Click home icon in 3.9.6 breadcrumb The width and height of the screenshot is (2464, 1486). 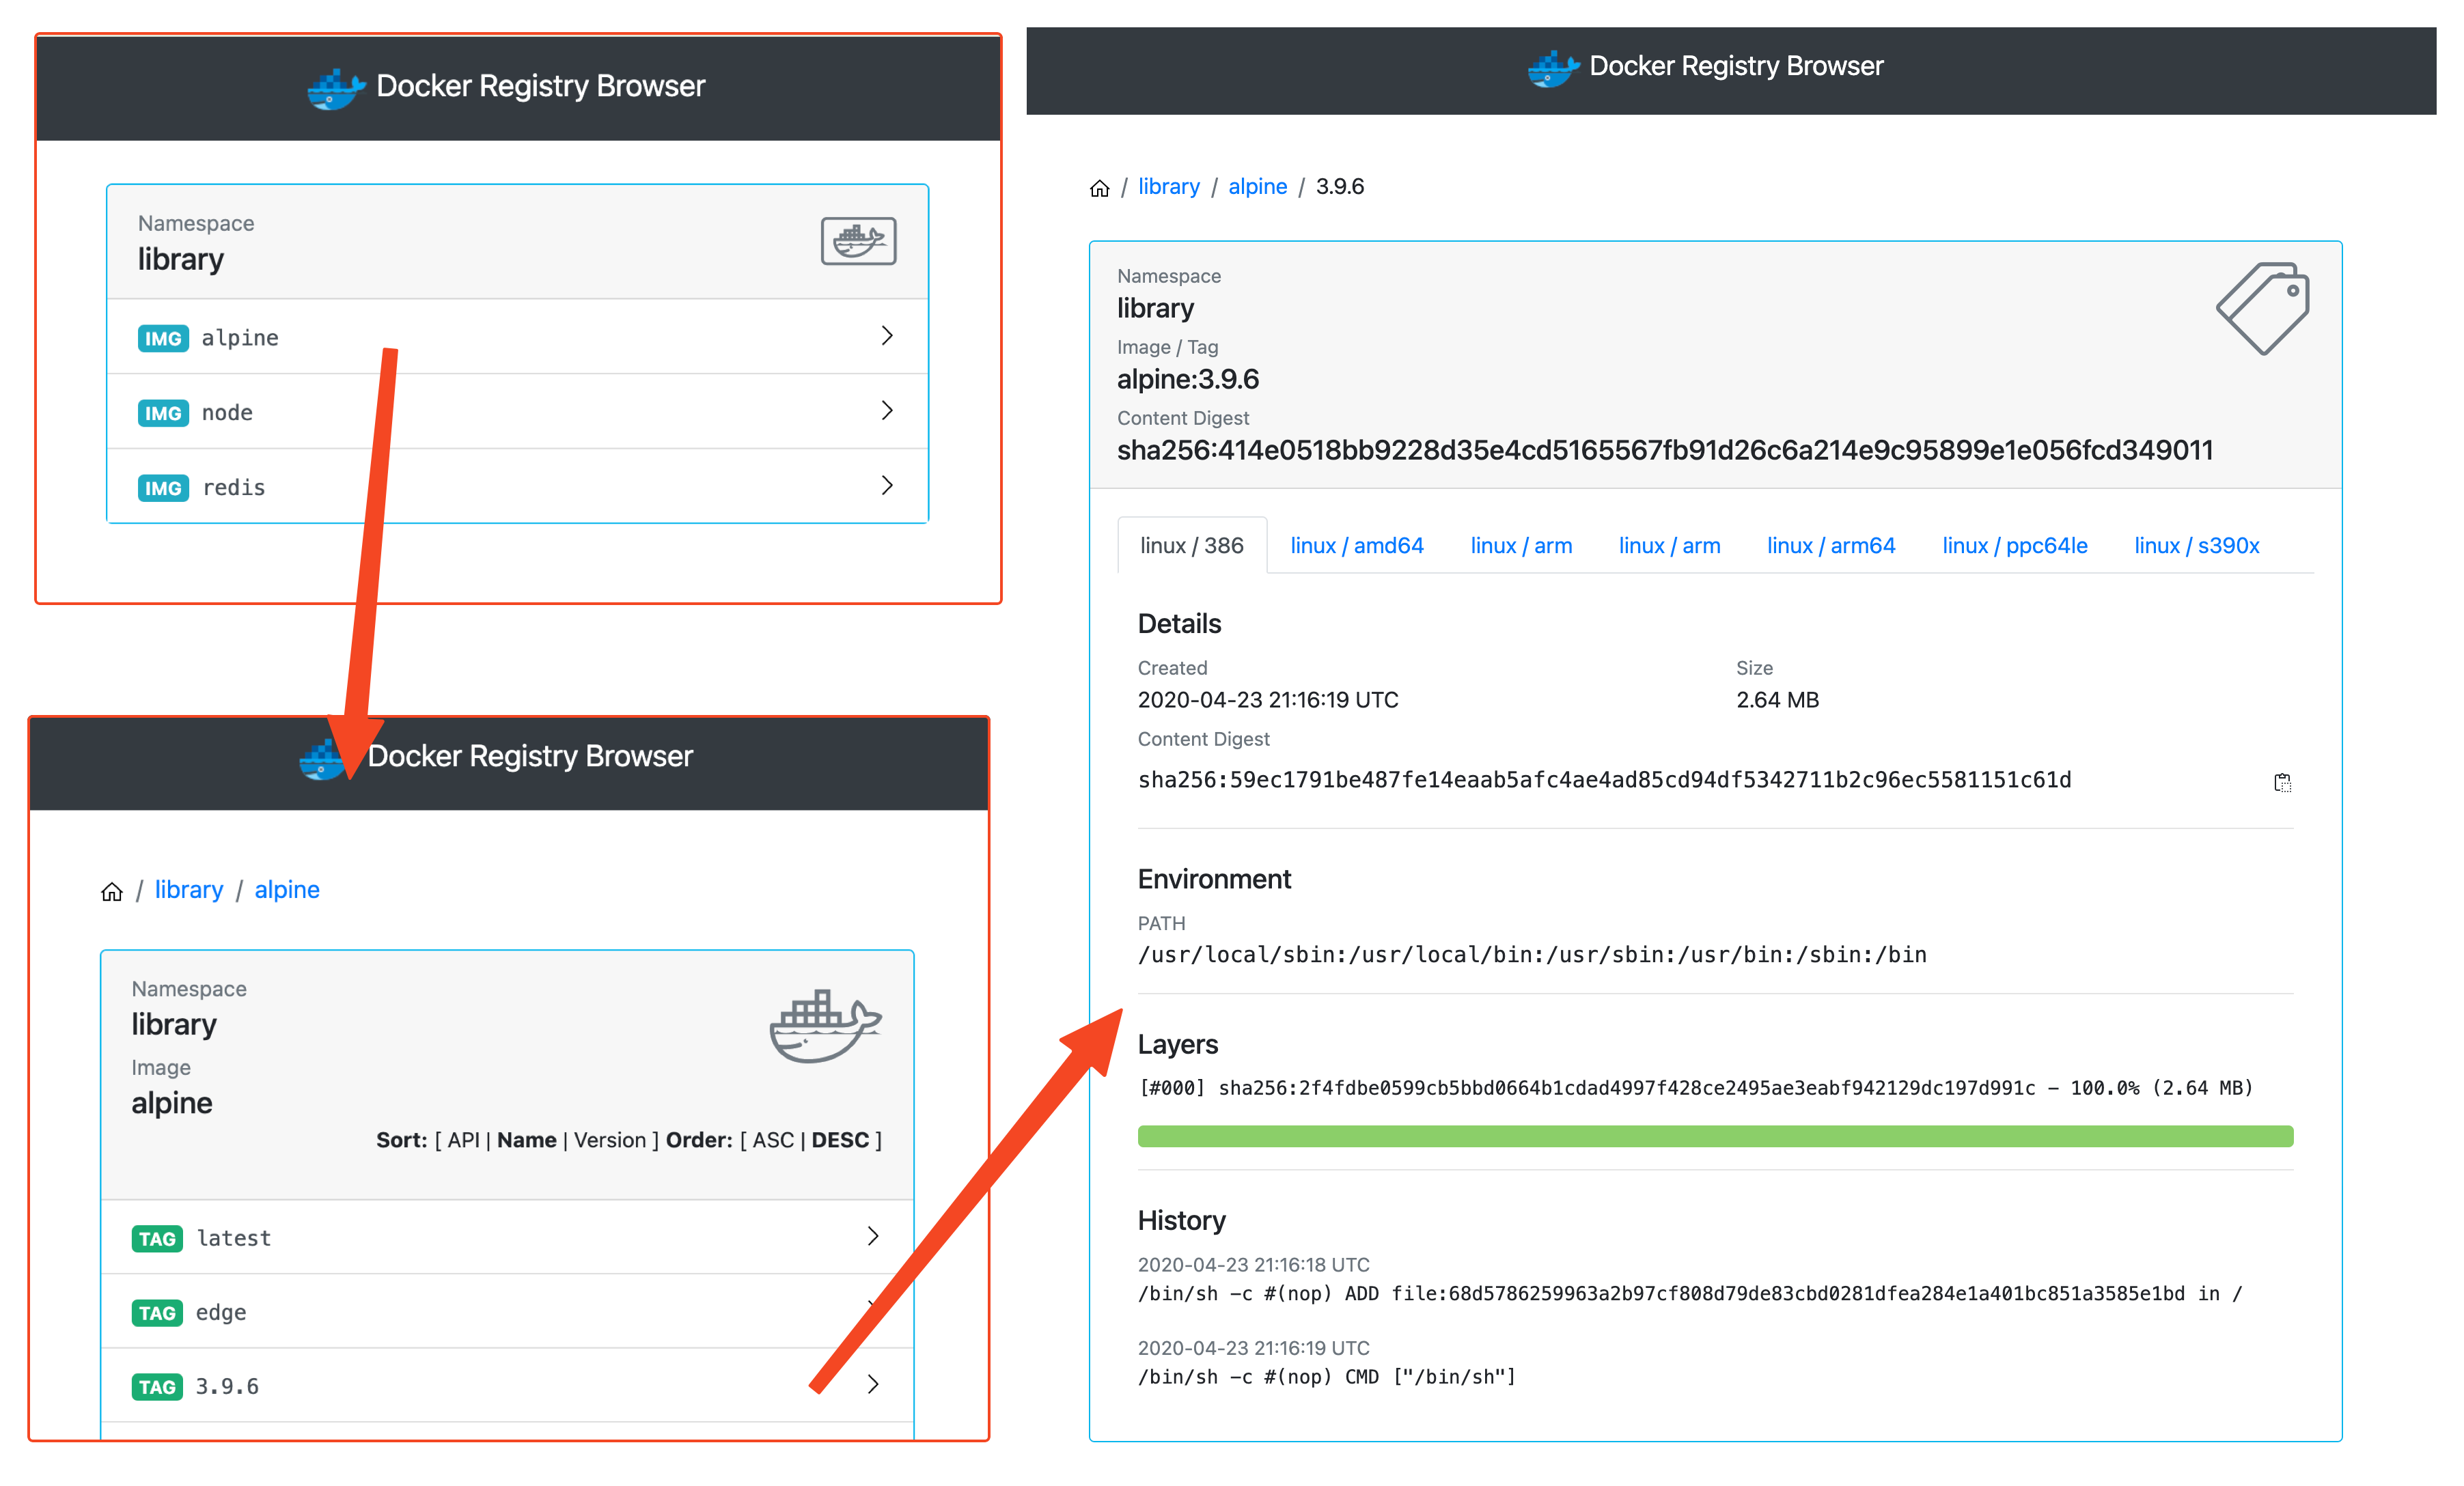1099,188
